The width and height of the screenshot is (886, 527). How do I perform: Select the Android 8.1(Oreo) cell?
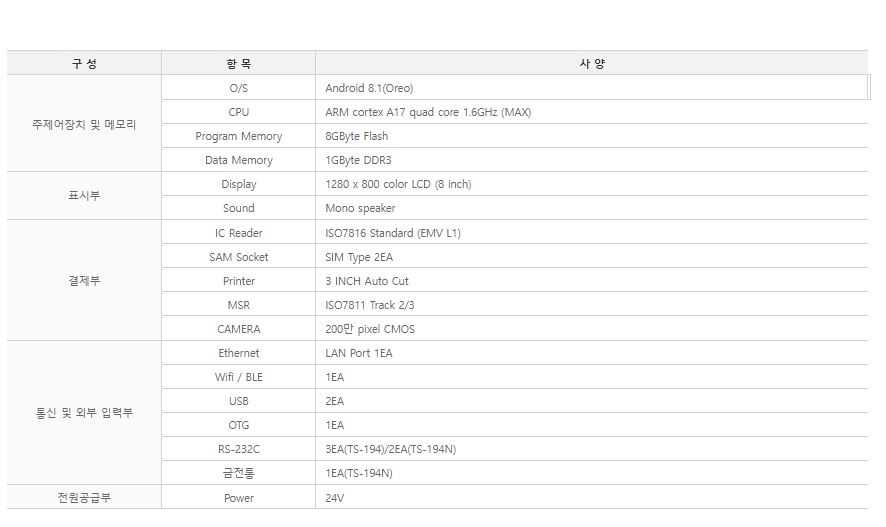tap(369, 88)
